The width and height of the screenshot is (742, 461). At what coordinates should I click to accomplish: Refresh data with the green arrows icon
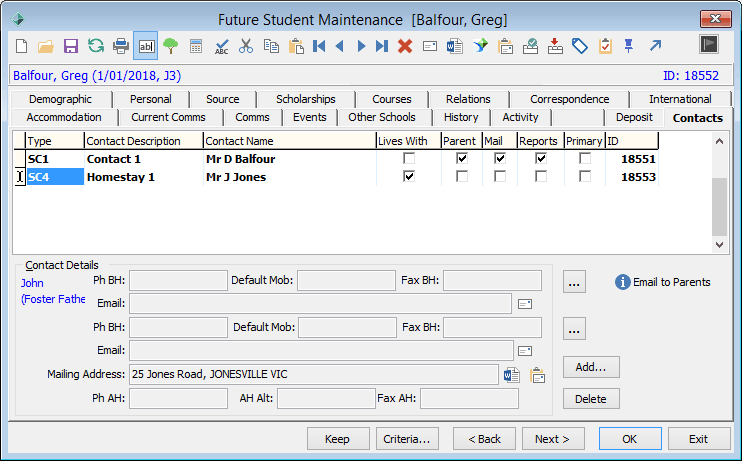pyautogui.click(x=96, y=46)
